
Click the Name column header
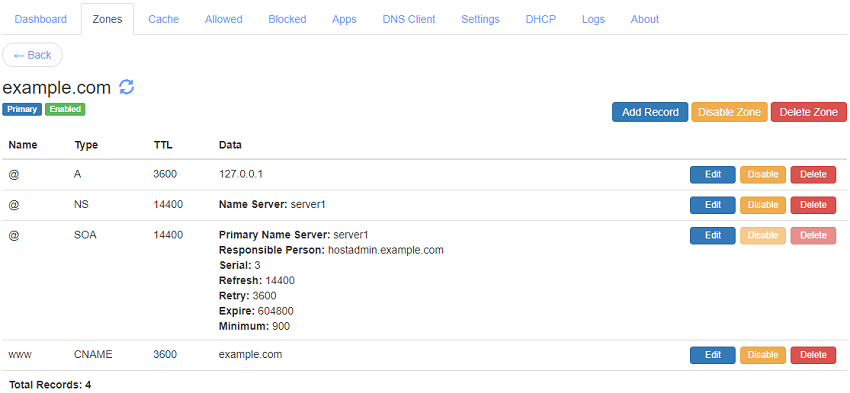point(23,145)
